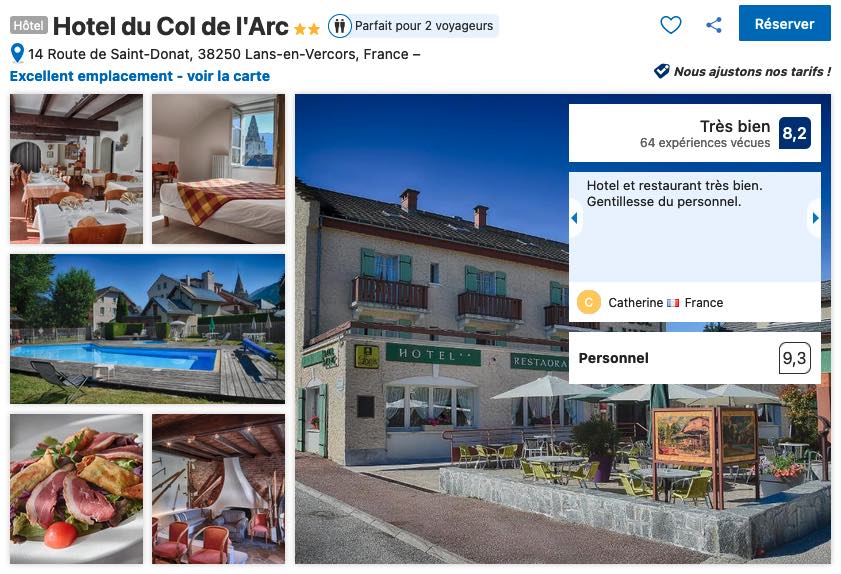Click the share icon
Viewport: 841px width, 574px height.
(713, 25)
